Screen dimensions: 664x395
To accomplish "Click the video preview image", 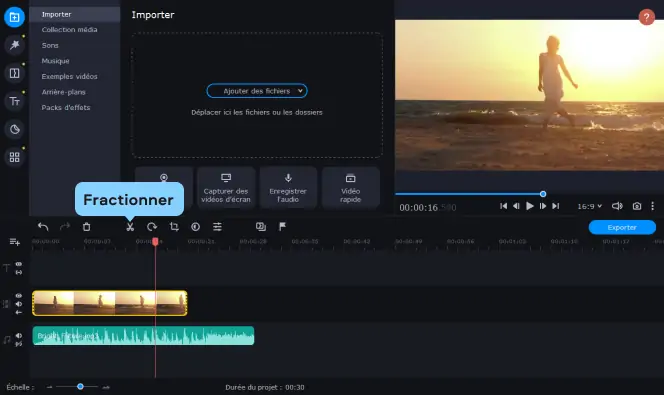I will click(x=529, y=95).
